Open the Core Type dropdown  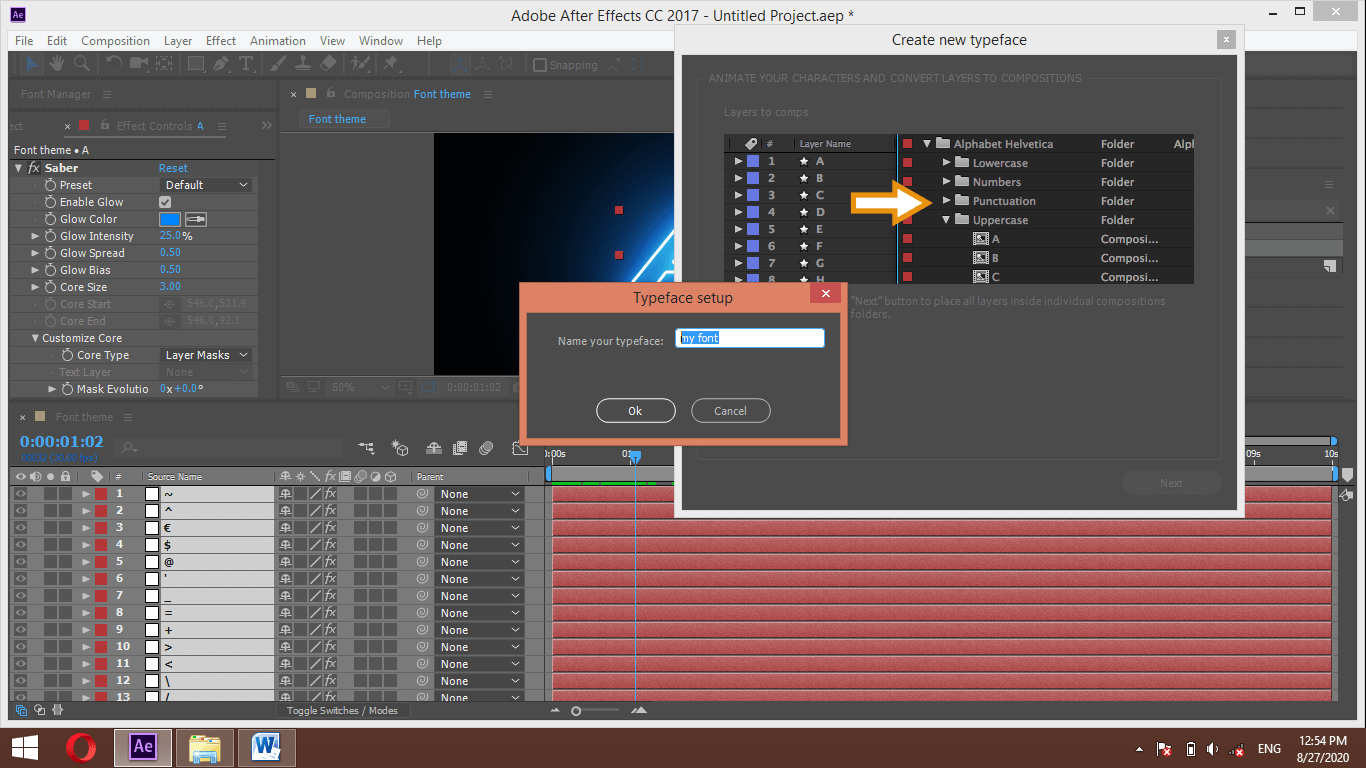point(206,355)
